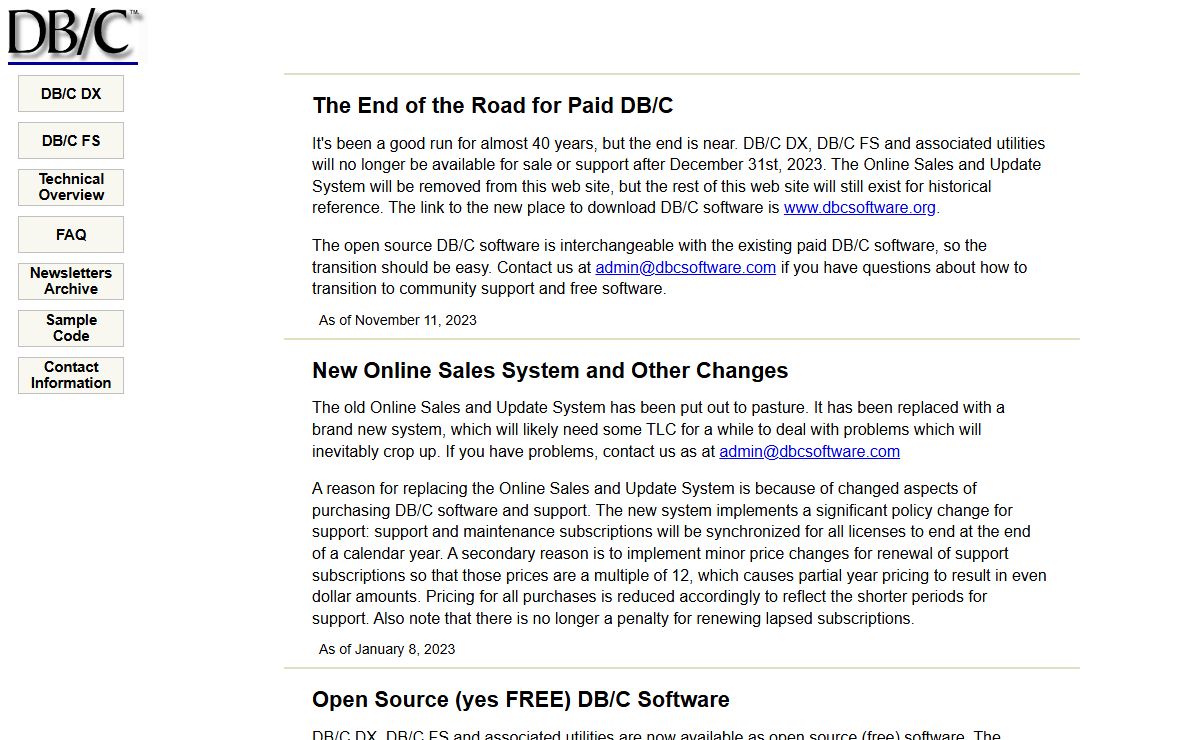1200x740 pixels.
Task: Open the DB/C DX page
Action: (x=71, y=94)
